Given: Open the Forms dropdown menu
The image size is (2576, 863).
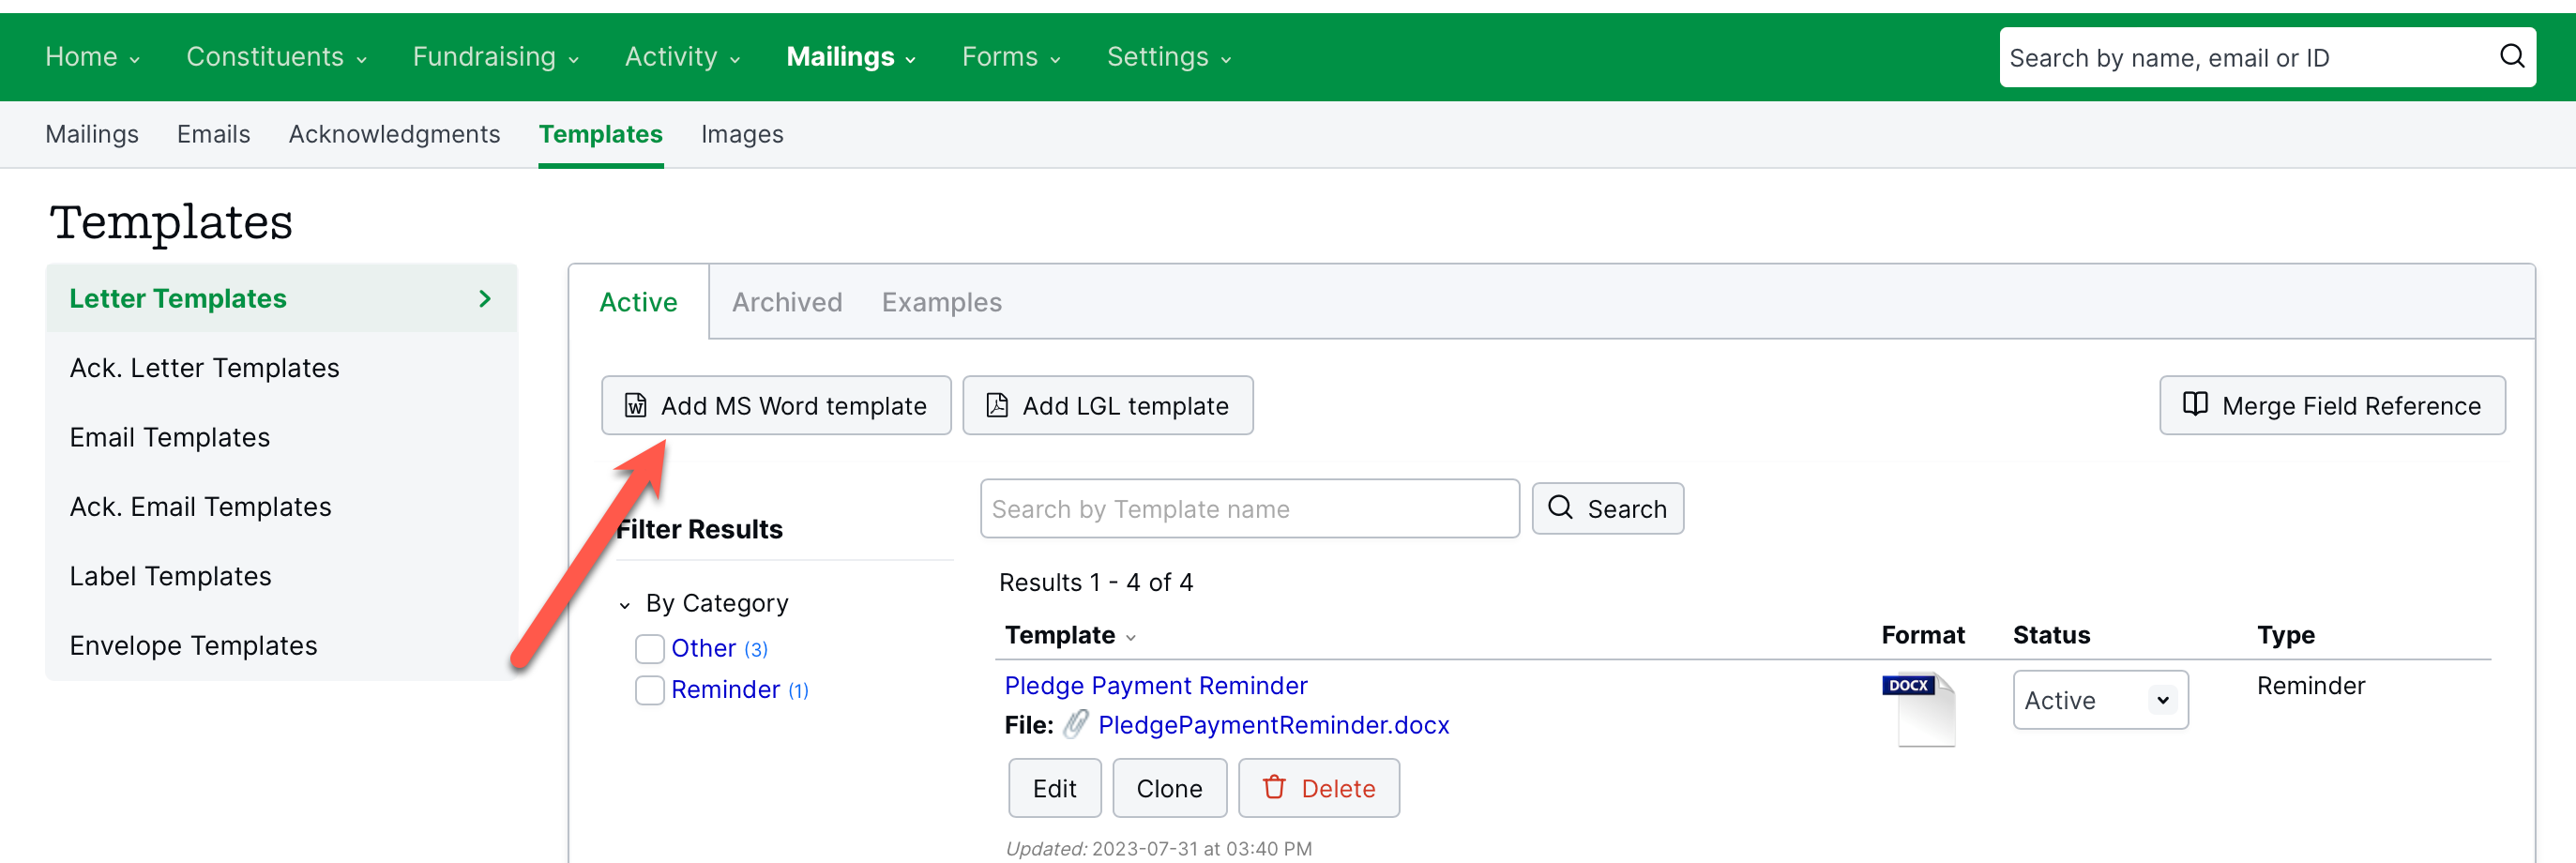Looking at the screenshot, I should pyautogui.click(x=1011, y=57).
